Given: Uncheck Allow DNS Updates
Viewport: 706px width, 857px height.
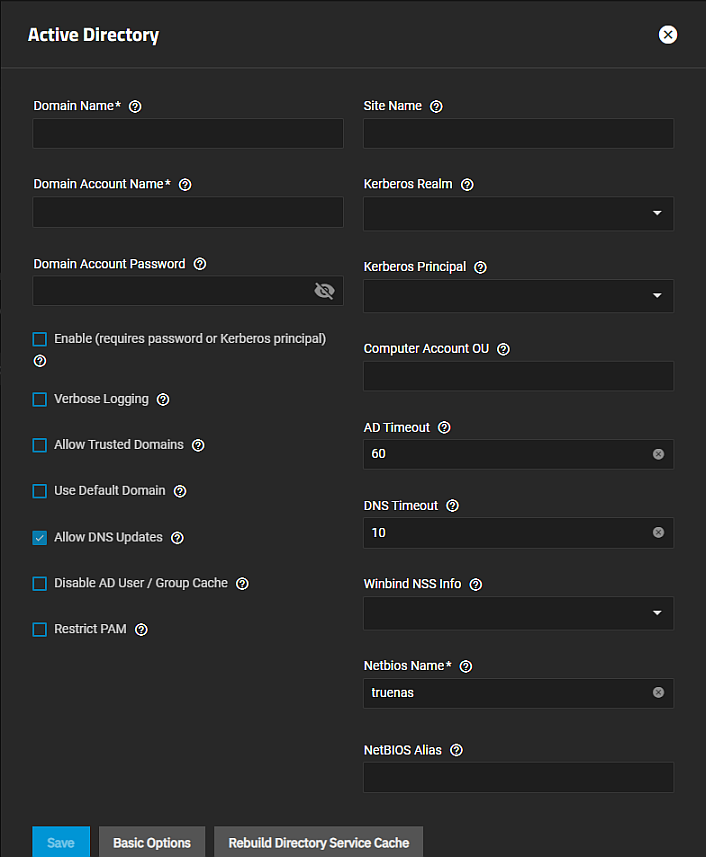Looking at the screenshot, I should click(x=40, y=537).
